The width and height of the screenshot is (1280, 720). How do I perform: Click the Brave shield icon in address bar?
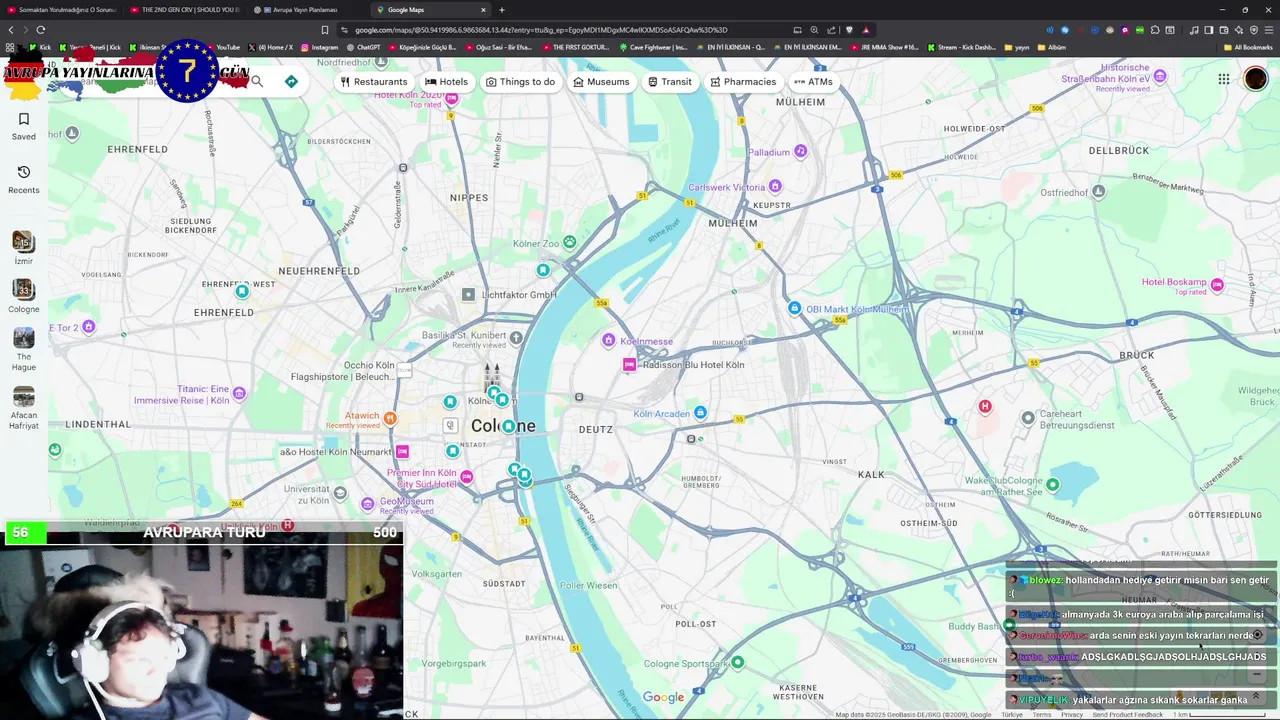[849, 30]
